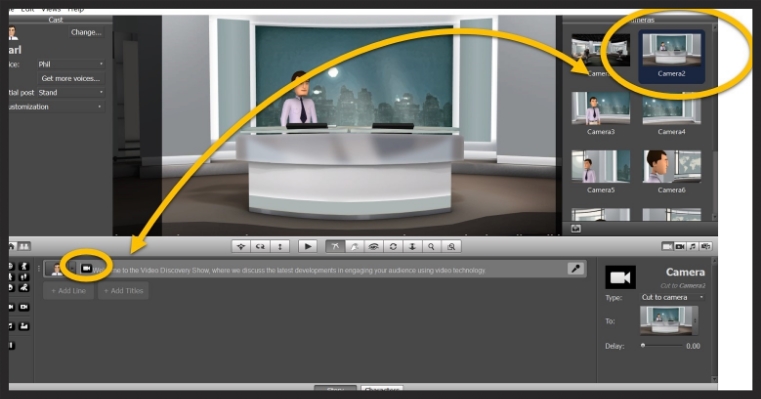Click the Play button in the toolbar
This screenshot has height=399, width=761.
coord(308,247)
